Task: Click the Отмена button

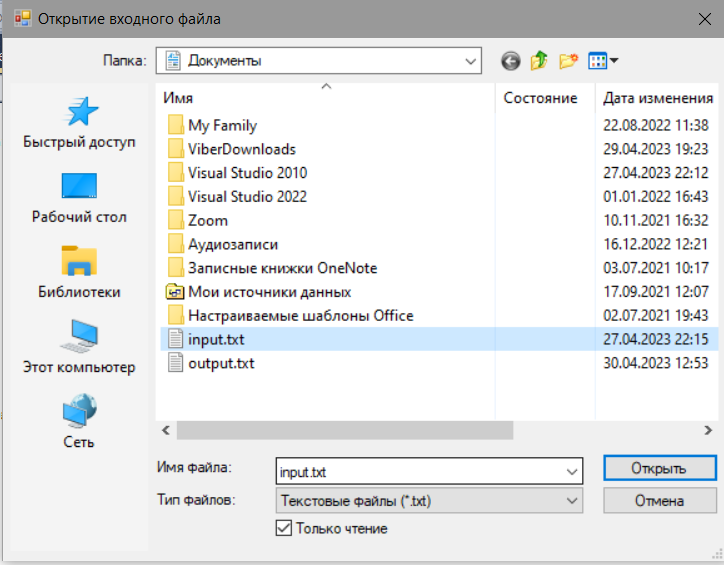Action: tap(660, 501)
